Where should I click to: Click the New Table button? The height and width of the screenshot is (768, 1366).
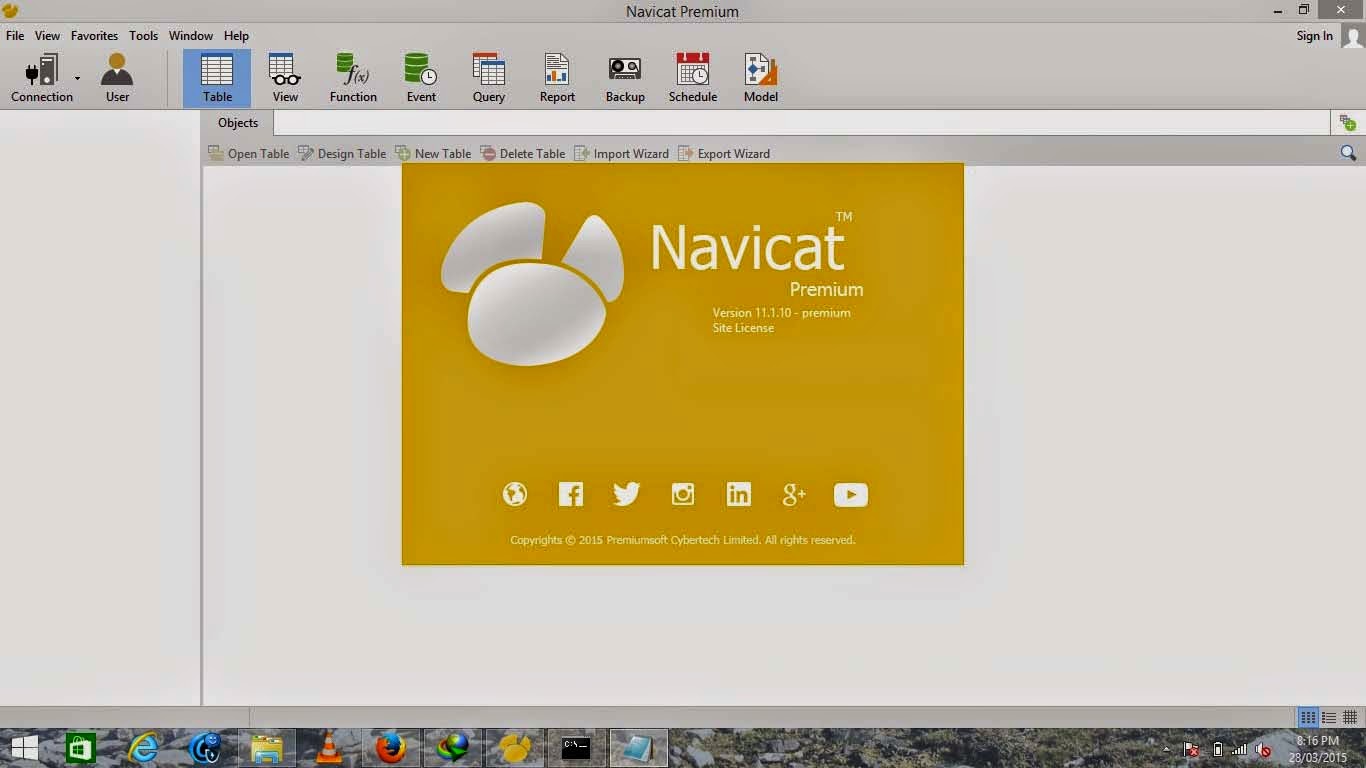click(x=433, y=154)
